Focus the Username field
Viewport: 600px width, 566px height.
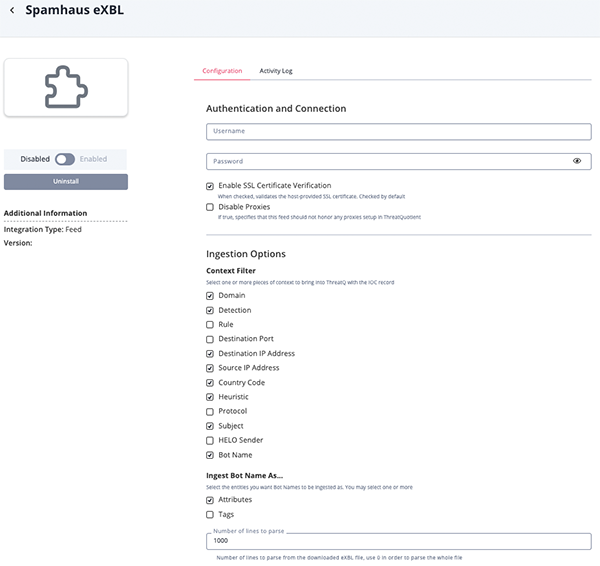click(x=398, y=131)
